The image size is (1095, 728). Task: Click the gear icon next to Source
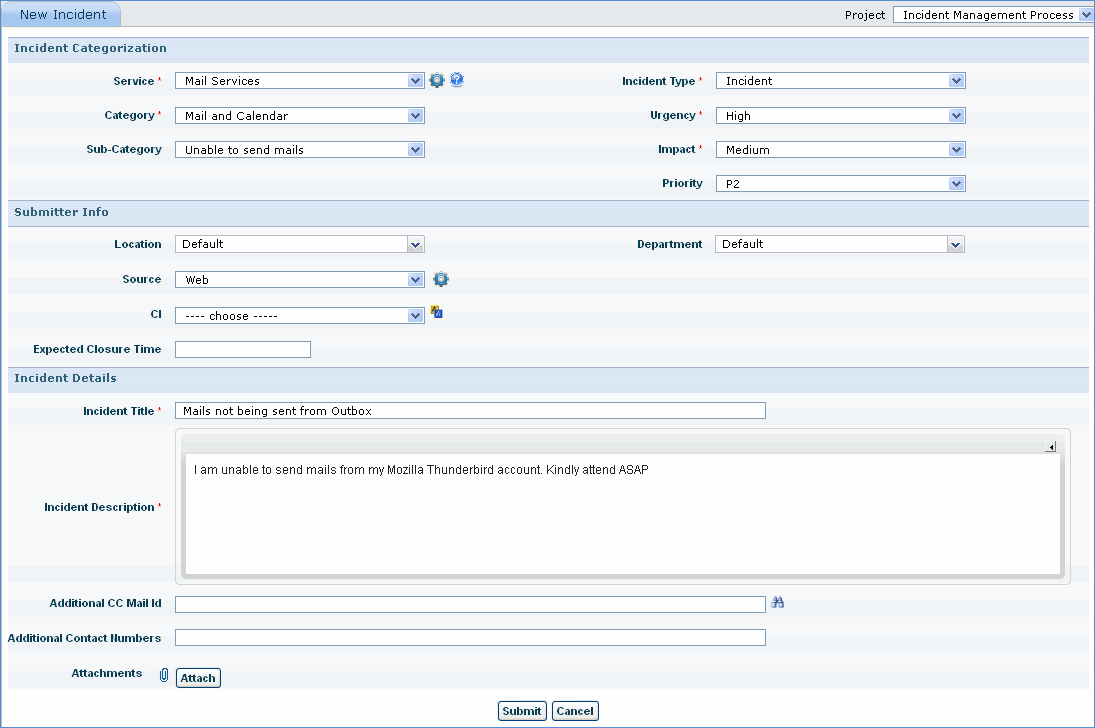point(441,280)
